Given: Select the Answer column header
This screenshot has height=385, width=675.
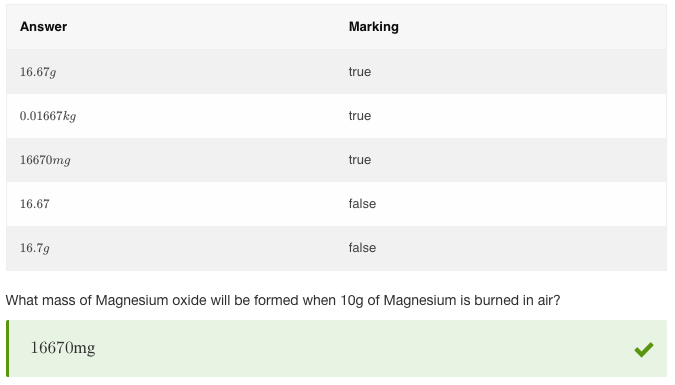Looking at the screenshot, I should 43,27.
